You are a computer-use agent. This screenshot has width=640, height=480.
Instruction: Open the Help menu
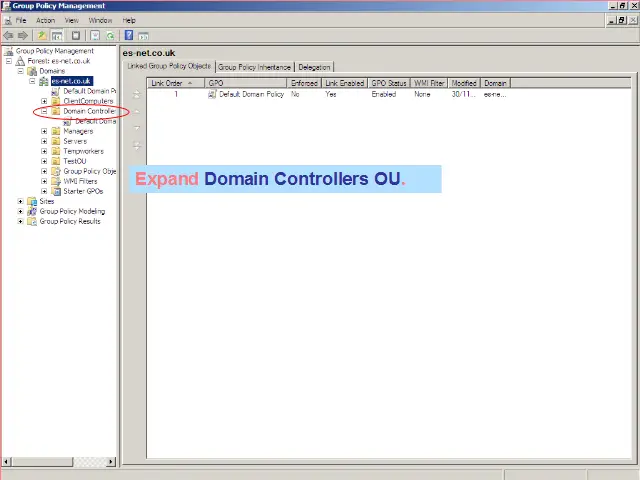click(x=129, y=20)
